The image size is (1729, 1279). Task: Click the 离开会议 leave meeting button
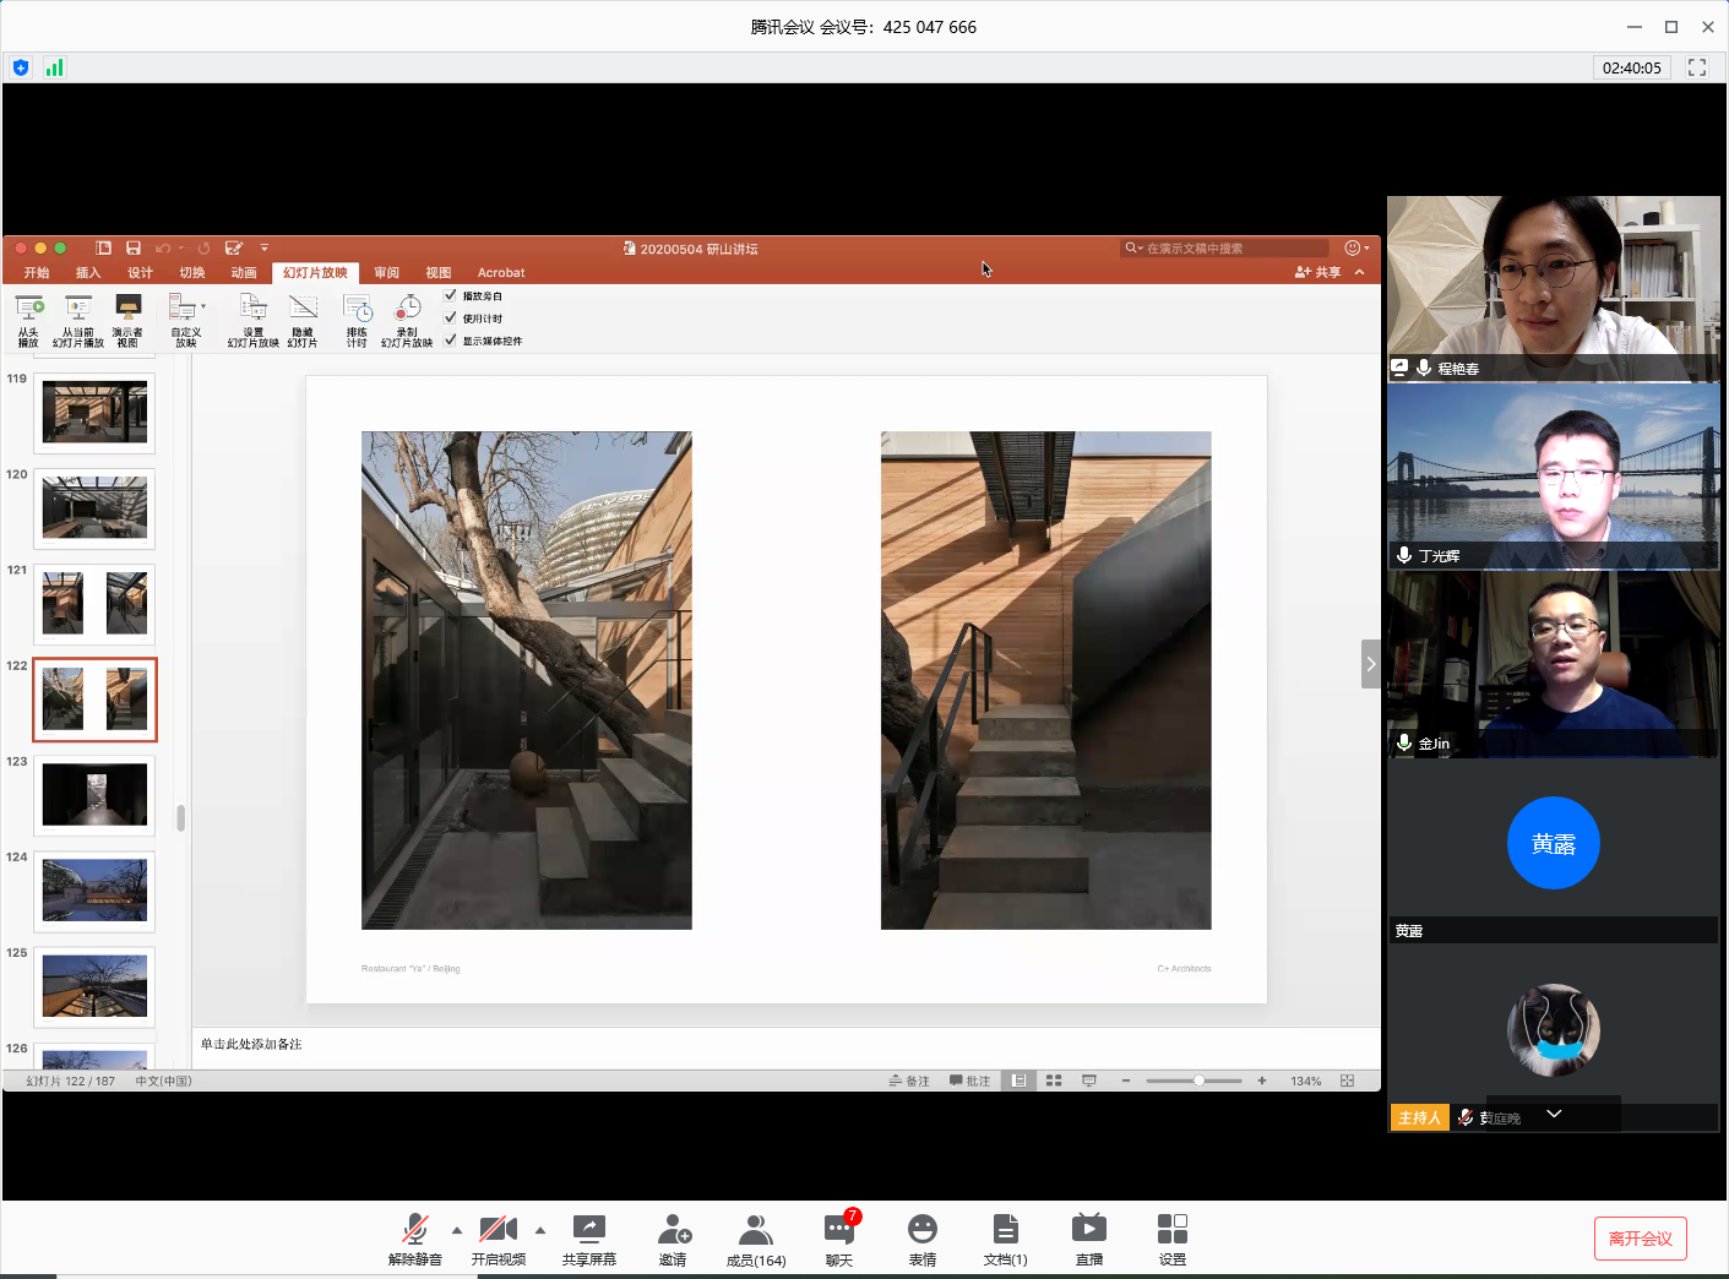click(x=1640, y=1238)
